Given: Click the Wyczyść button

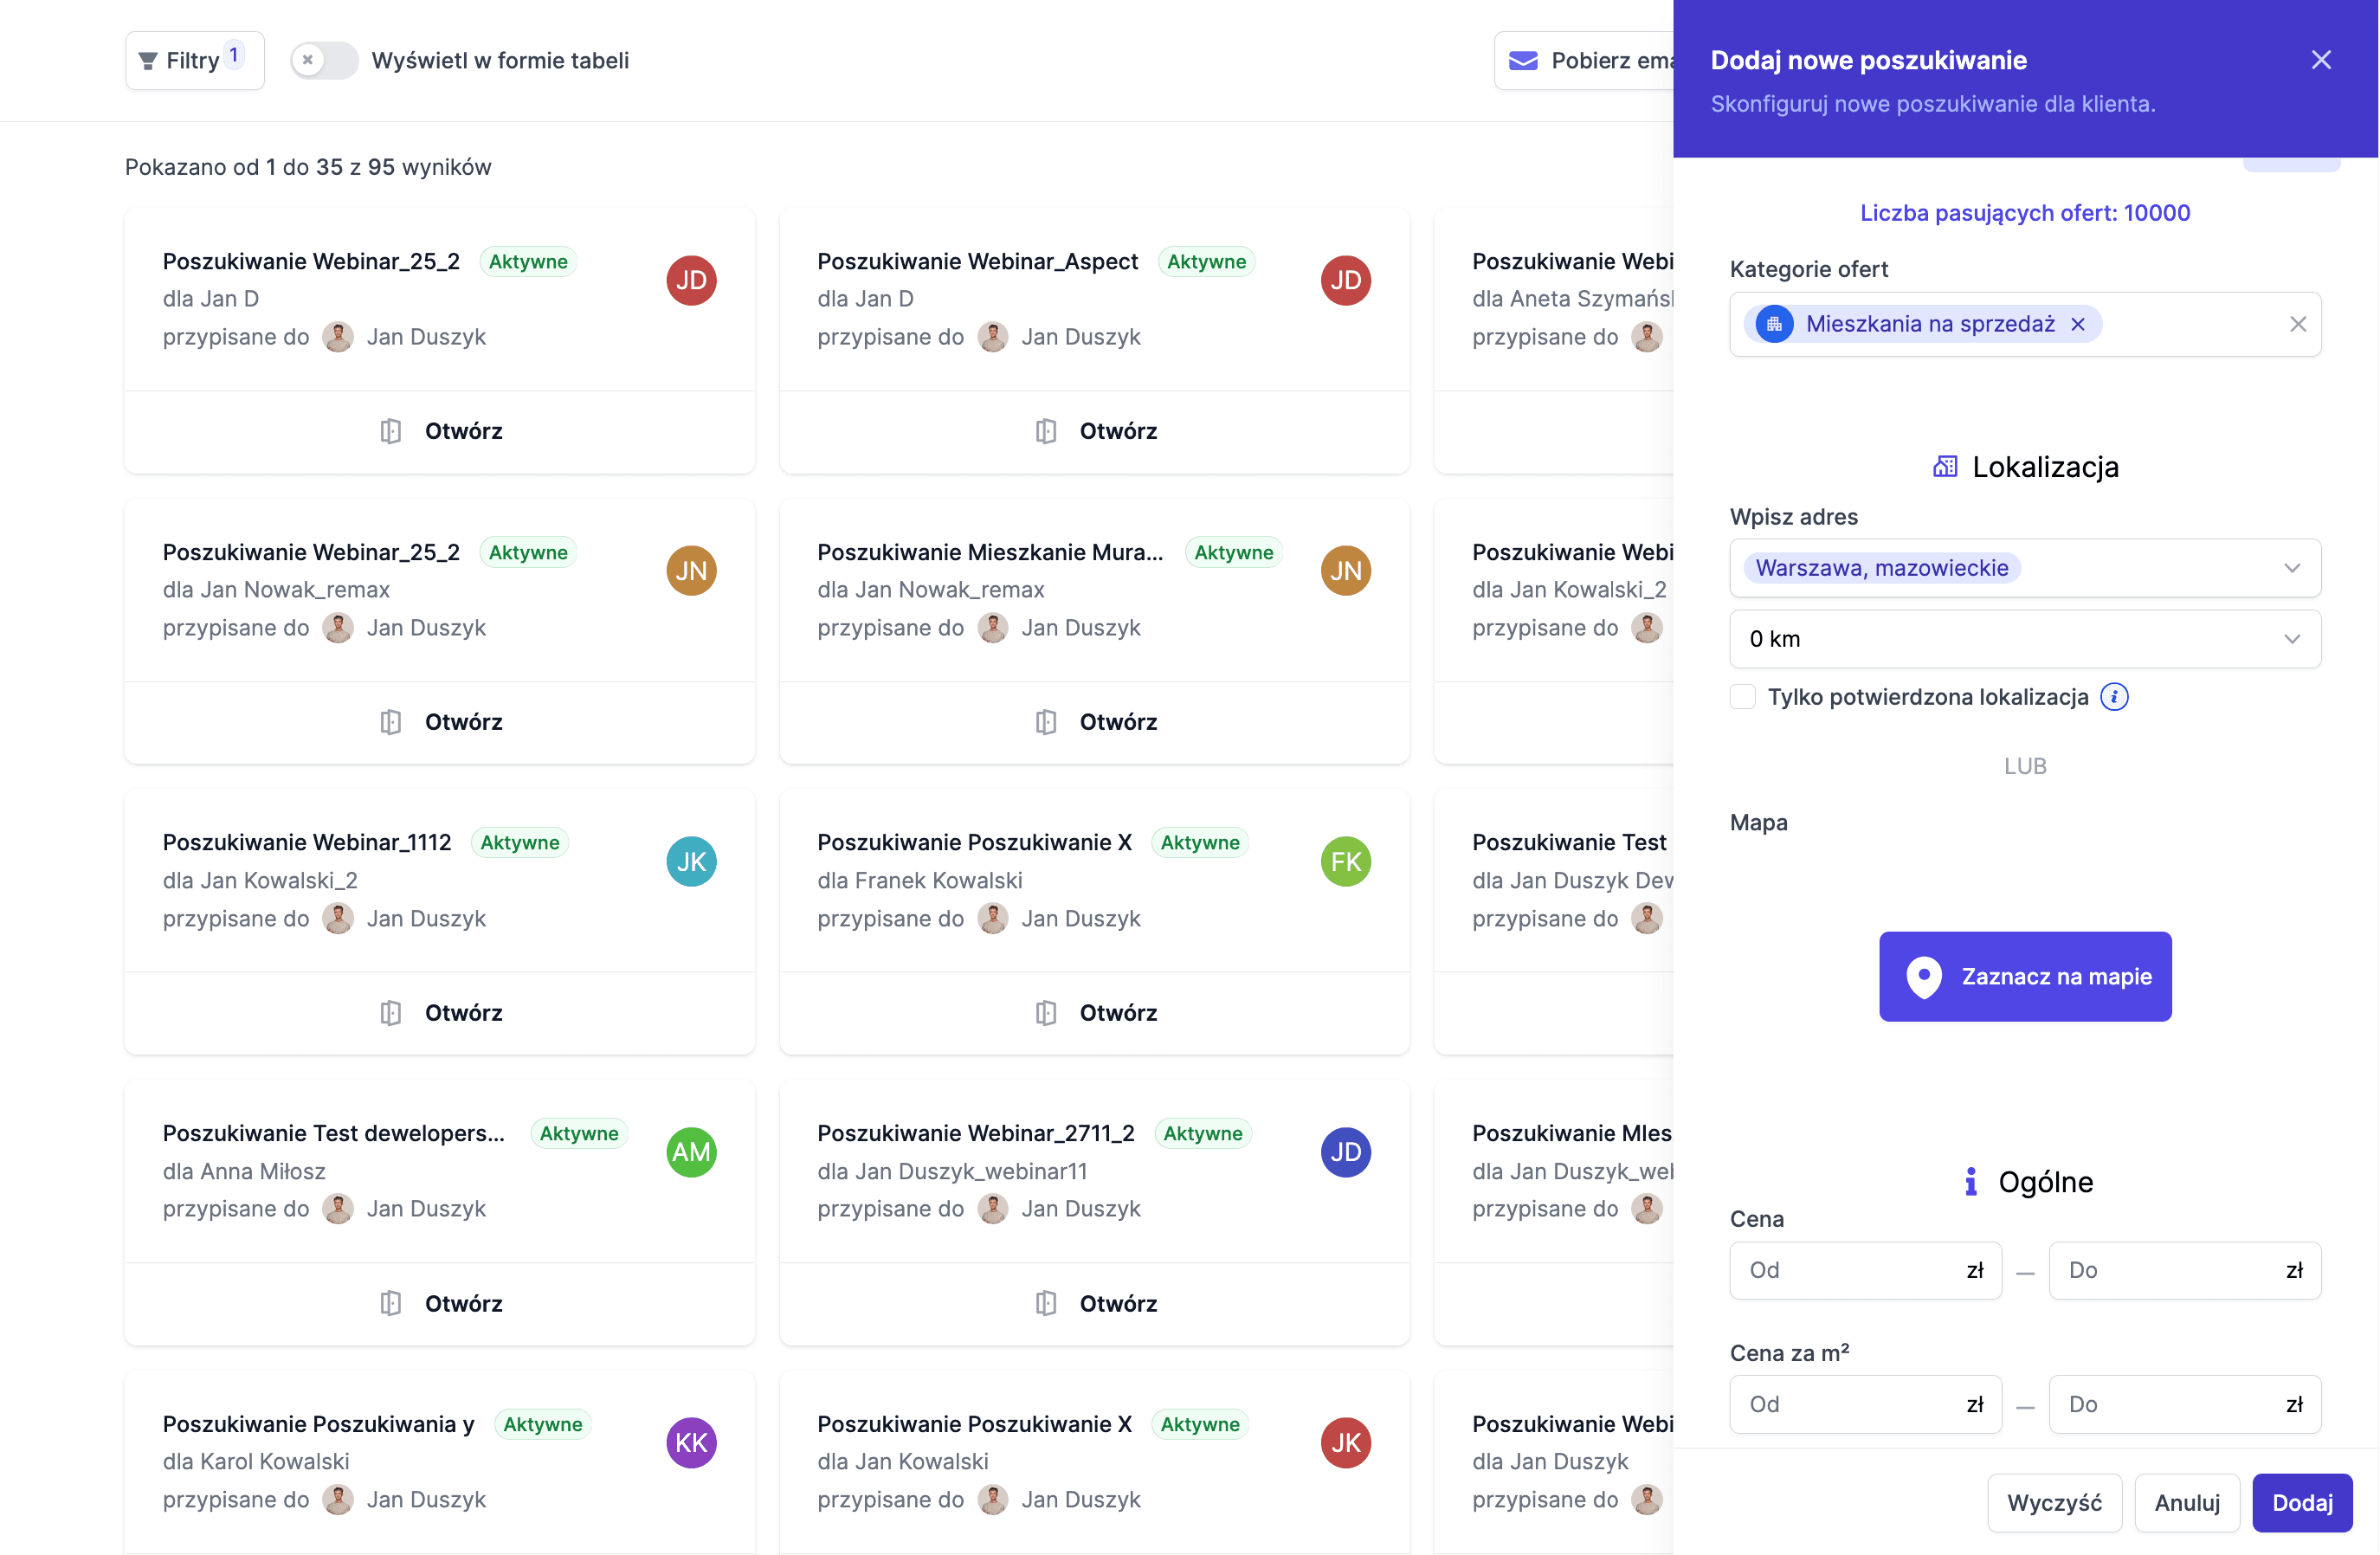Looking at the screenshot, I should (2054, 1502).
